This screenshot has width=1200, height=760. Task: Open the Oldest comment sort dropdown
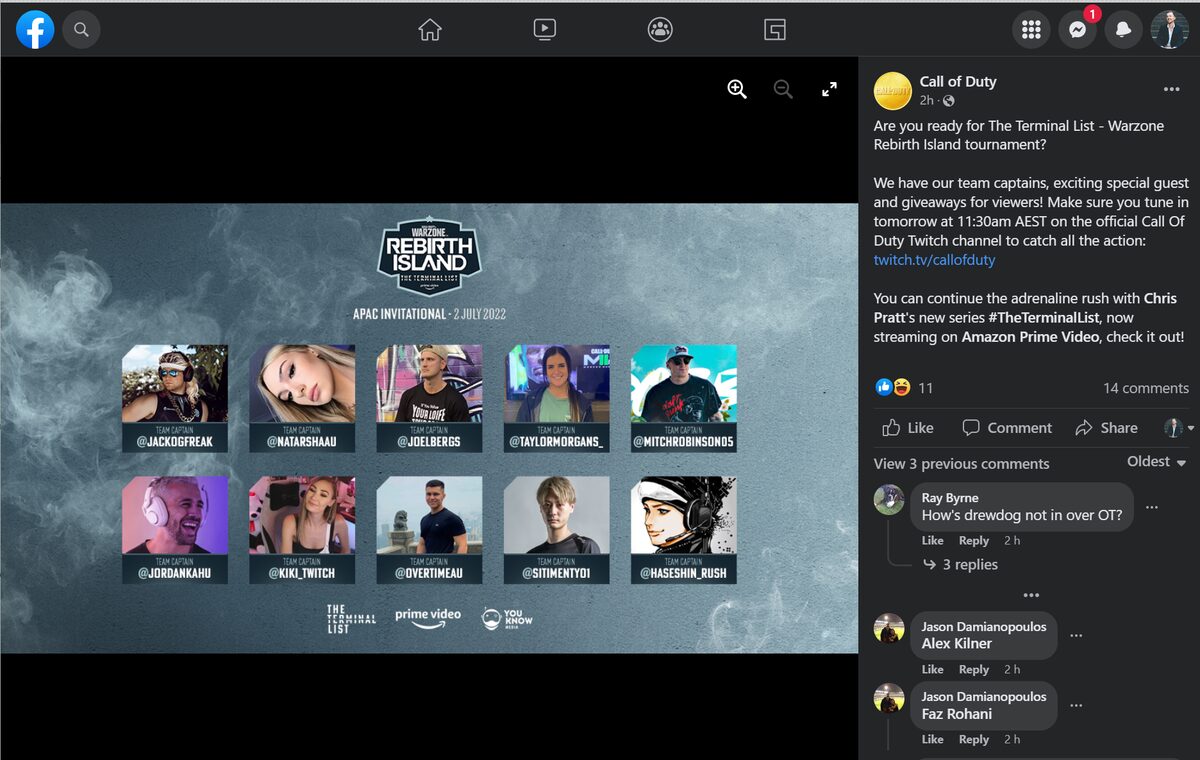pyautogui.click(x=1157, y=462)
